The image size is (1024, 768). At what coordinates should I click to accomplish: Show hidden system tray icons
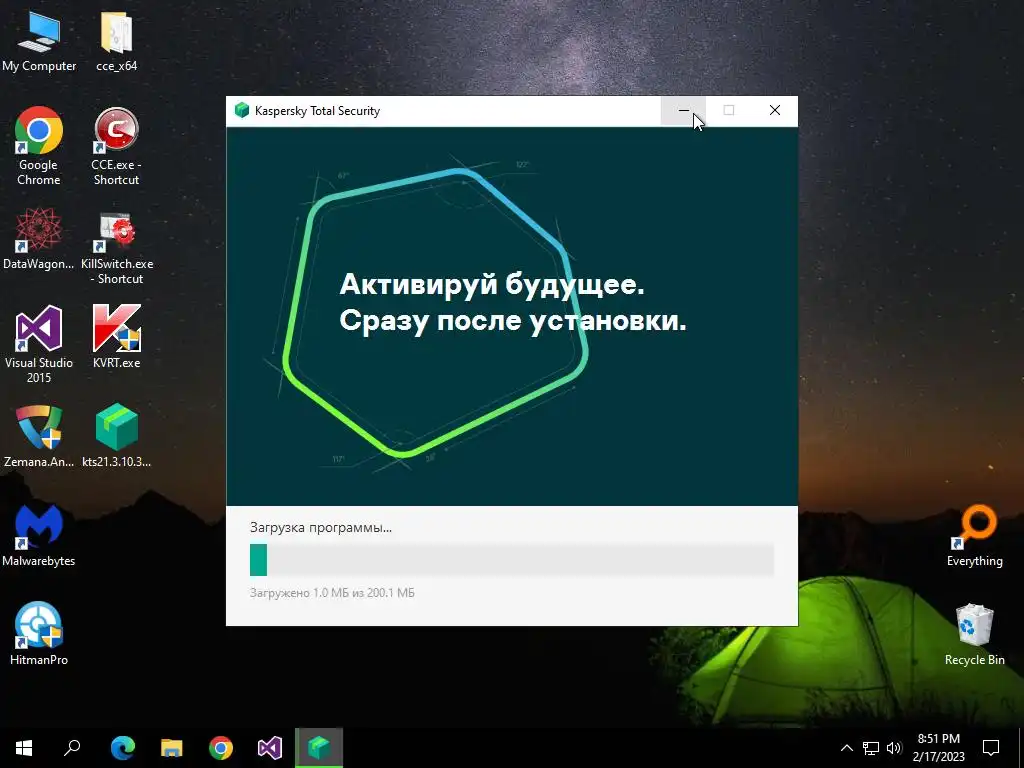(x=846, y=748)
